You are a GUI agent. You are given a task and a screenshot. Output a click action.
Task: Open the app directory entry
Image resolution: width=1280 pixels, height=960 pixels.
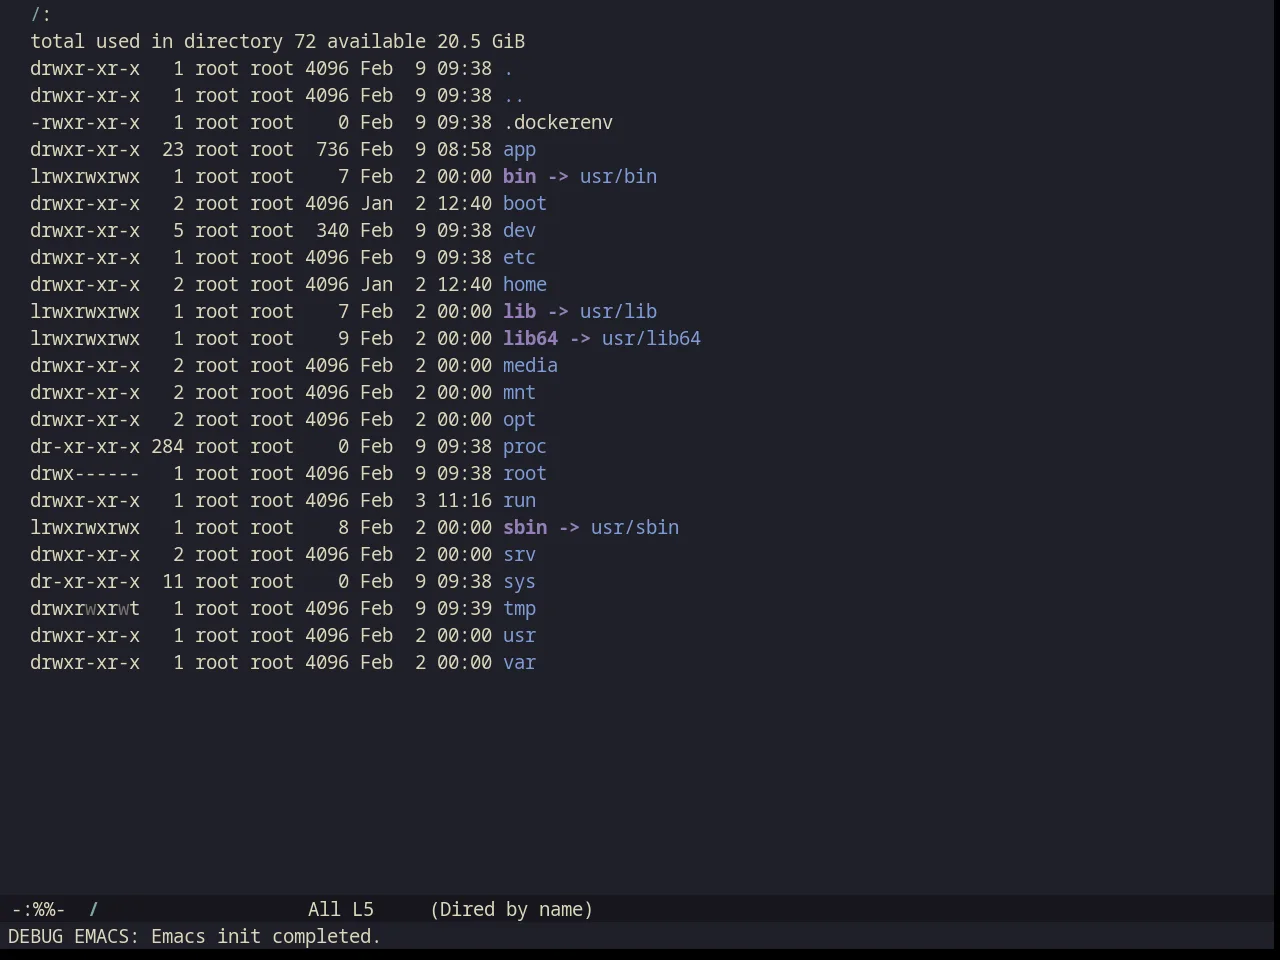519,150
